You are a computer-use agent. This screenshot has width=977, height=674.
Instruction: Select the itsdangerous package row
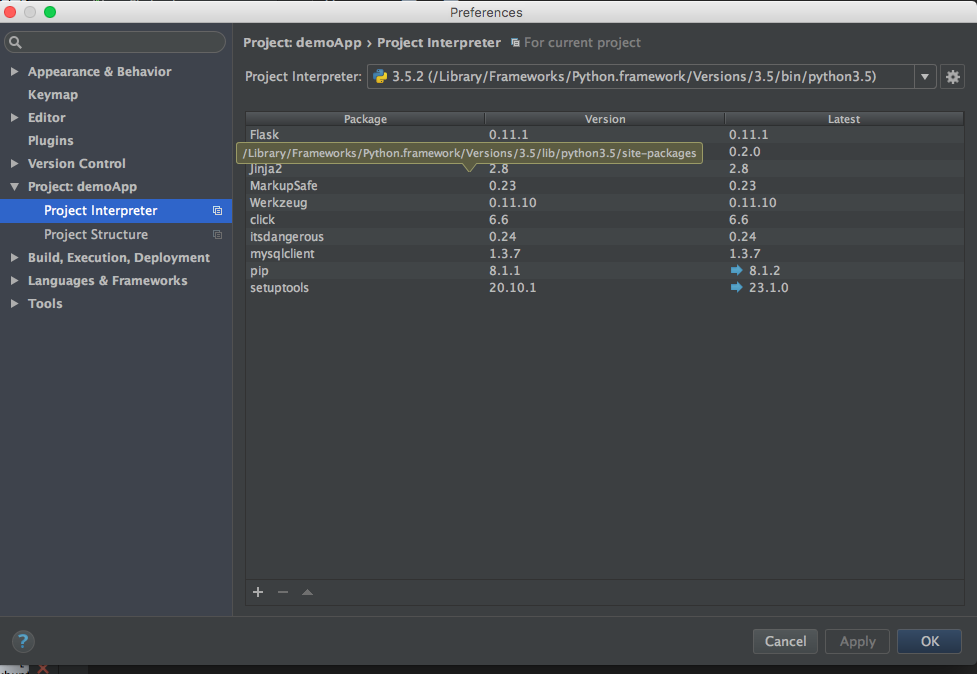point(604,237)
